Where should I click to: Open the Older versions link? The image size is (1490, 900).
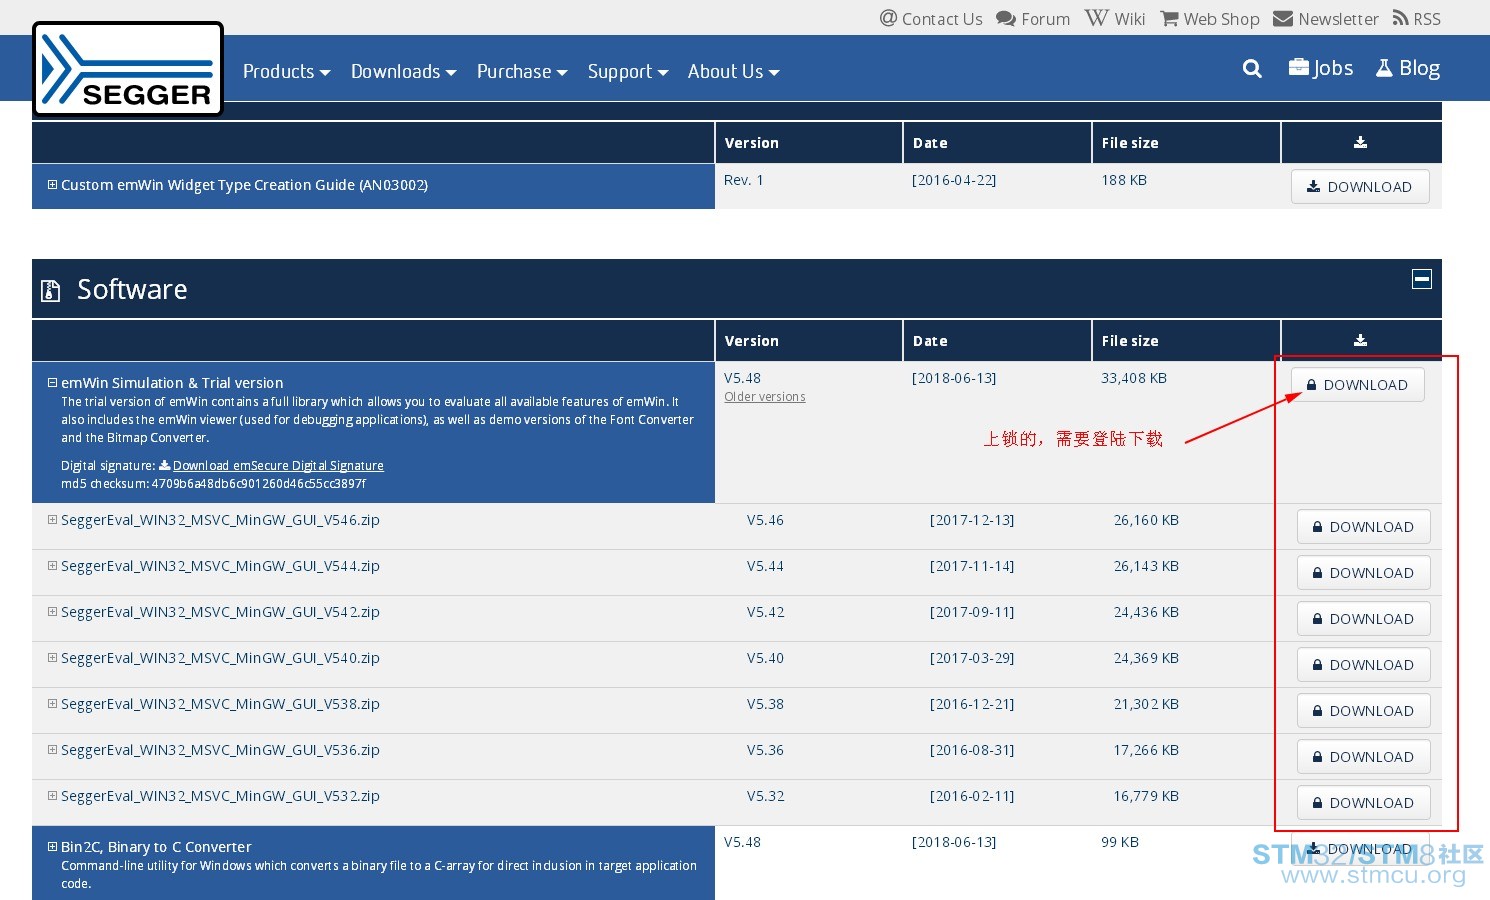[x=765, y=397]
